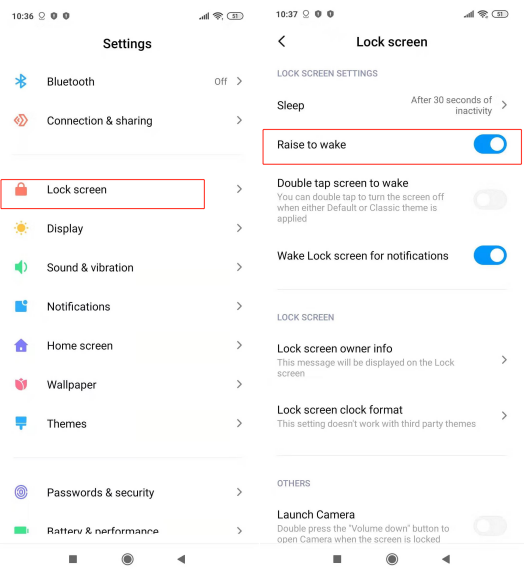This screenshot has height=588, width=524.
Task: Tap the Display sun icon
Action: [x=21, y=228]
